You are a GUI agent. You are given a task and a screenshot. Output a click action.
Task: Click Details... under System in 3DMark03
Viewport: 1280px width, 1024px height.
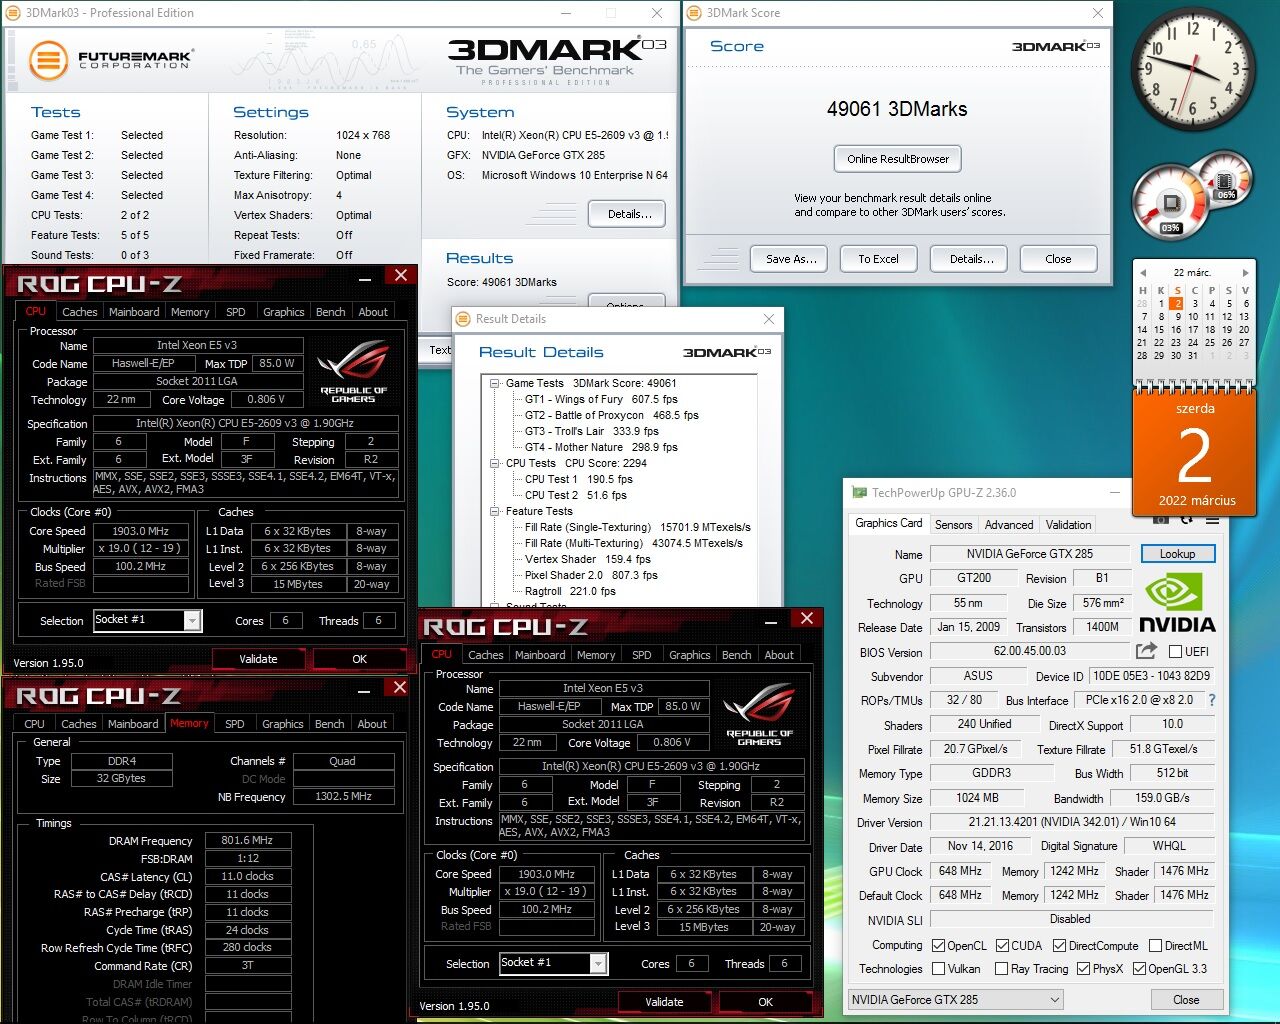[x=629, y=214]
